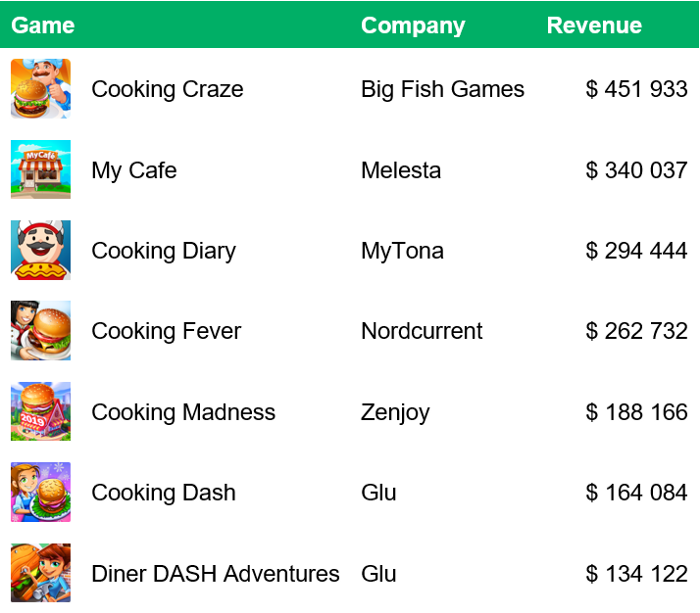Click the Cooking Fever burger icon

click(41, 330)
